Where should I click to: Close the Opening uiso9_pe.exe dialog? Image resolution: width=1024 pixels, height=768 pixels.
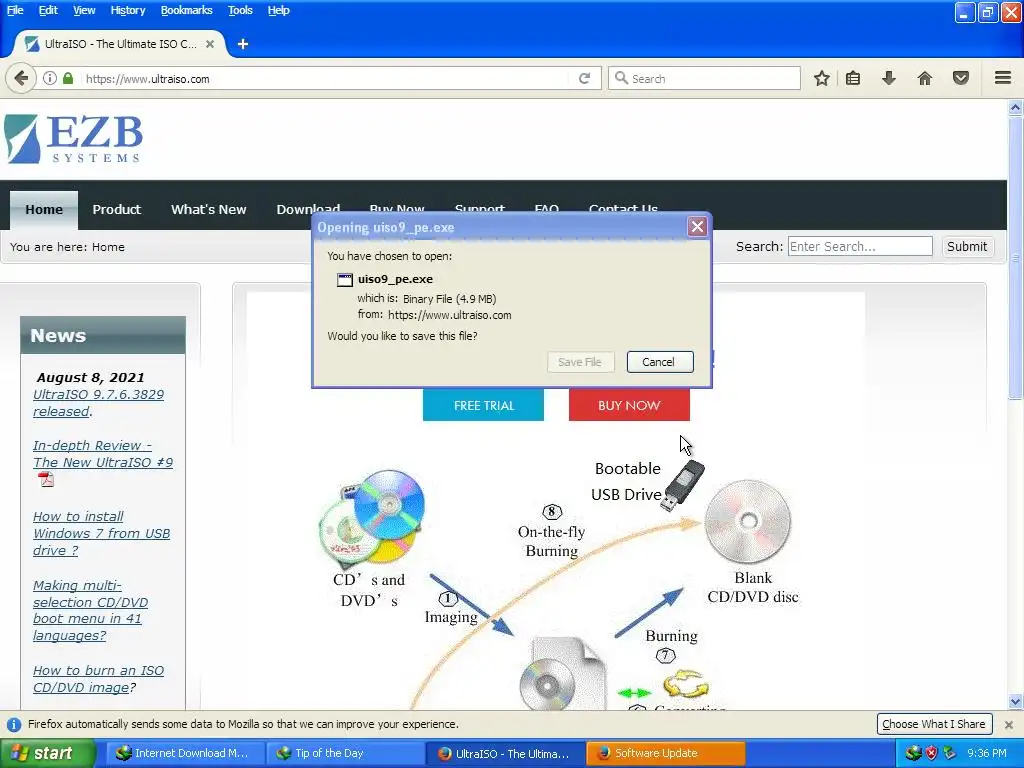click(697, 227)
